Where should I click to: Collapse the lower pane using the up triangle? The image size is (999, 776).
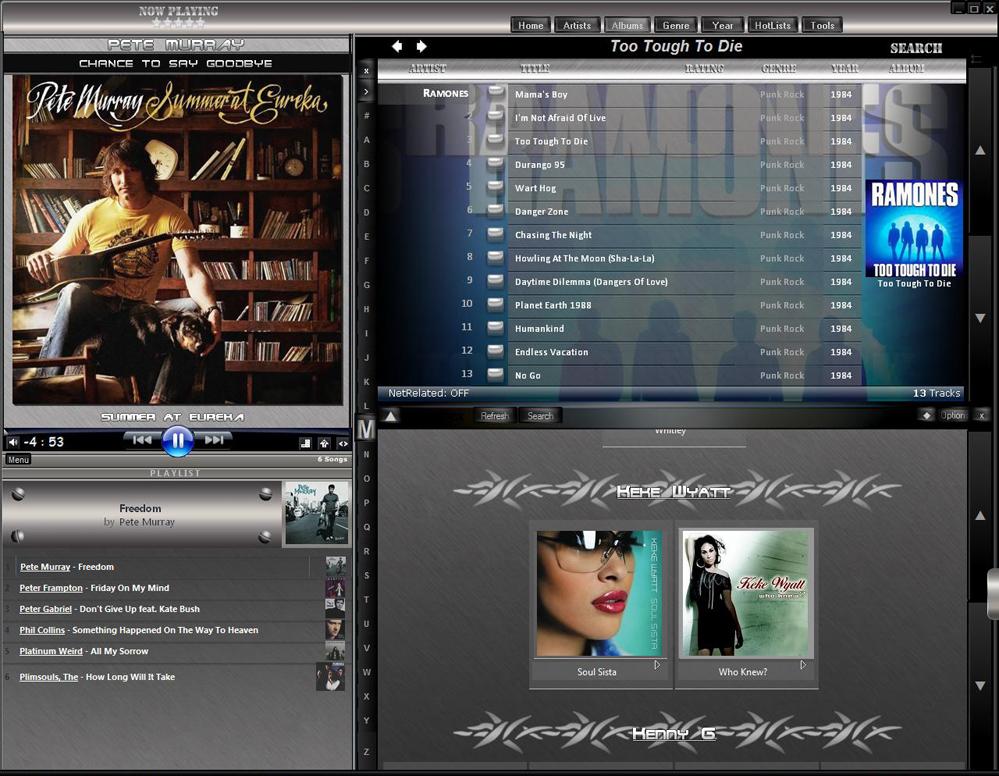391,416
